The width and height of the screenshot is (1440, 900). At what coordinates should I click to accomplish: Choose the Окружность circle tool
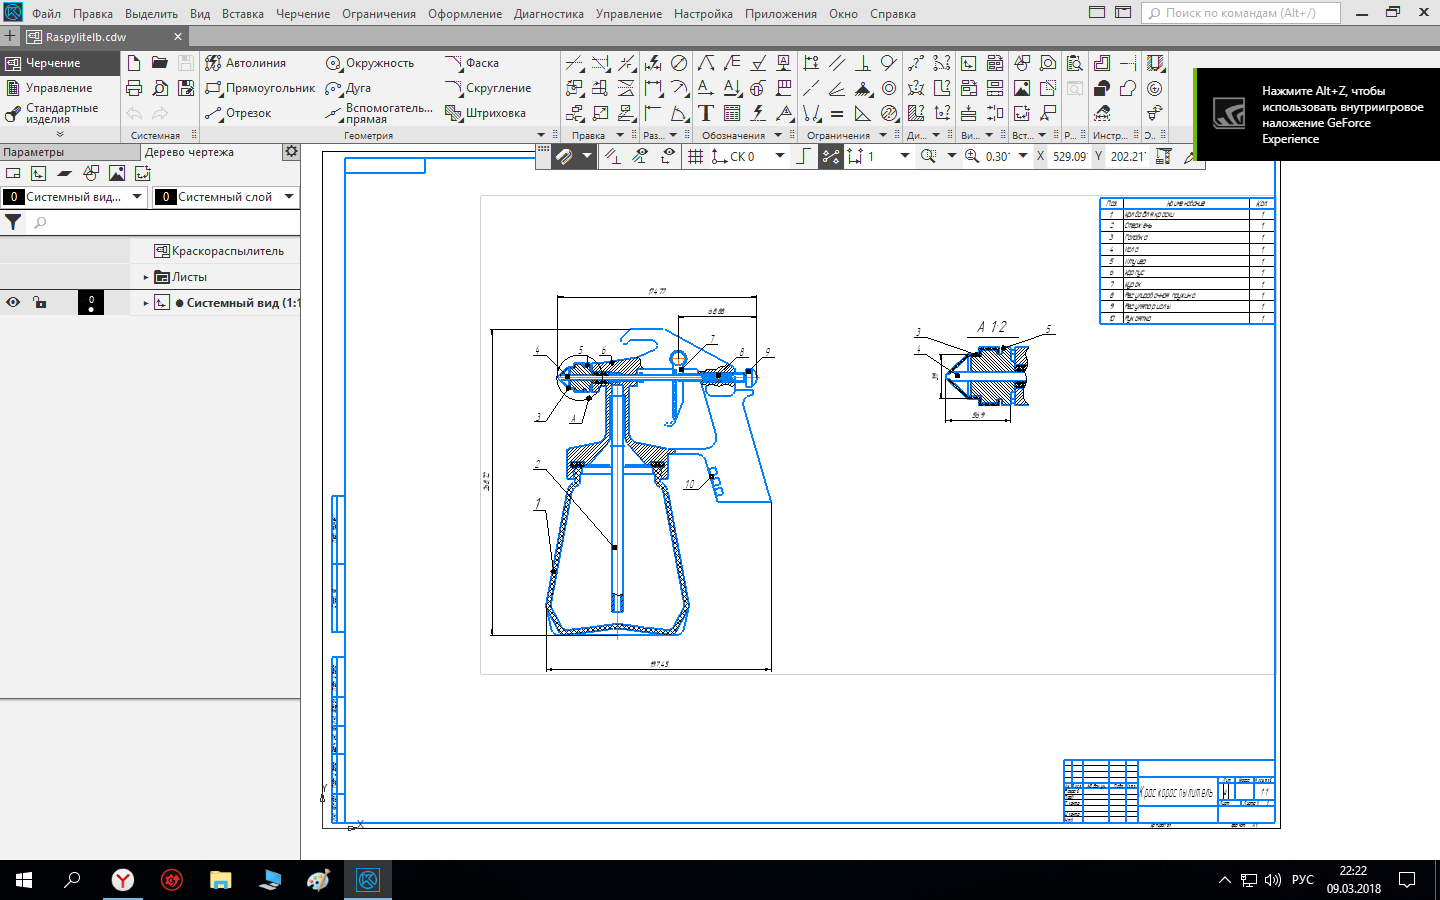(x=370, y=63)
